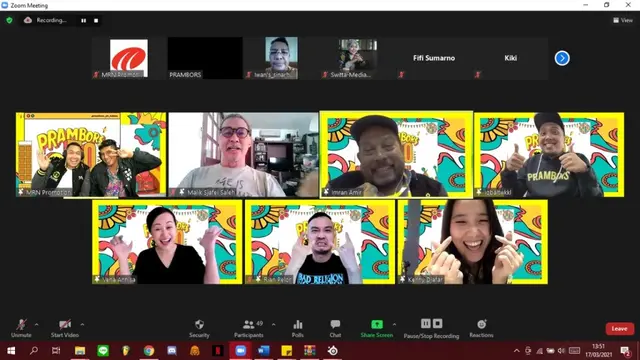
Task: Click the Start Video camera icon
Action: (x=65, y=324)
